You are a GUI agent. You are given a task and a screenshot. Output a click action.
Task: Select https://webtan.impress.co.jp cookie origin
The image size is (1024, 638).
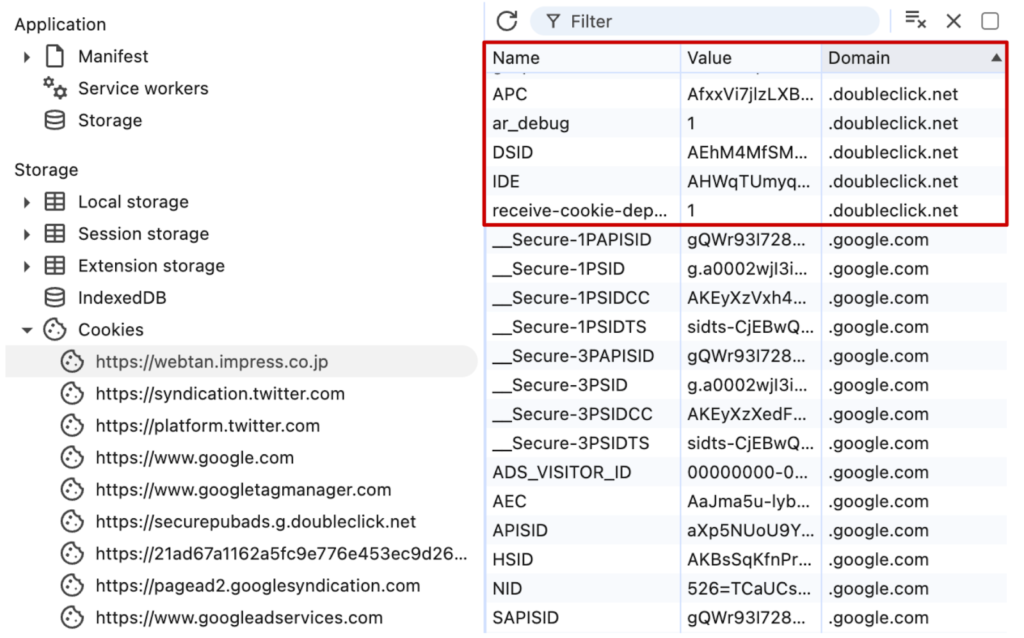tap(212, 362)
